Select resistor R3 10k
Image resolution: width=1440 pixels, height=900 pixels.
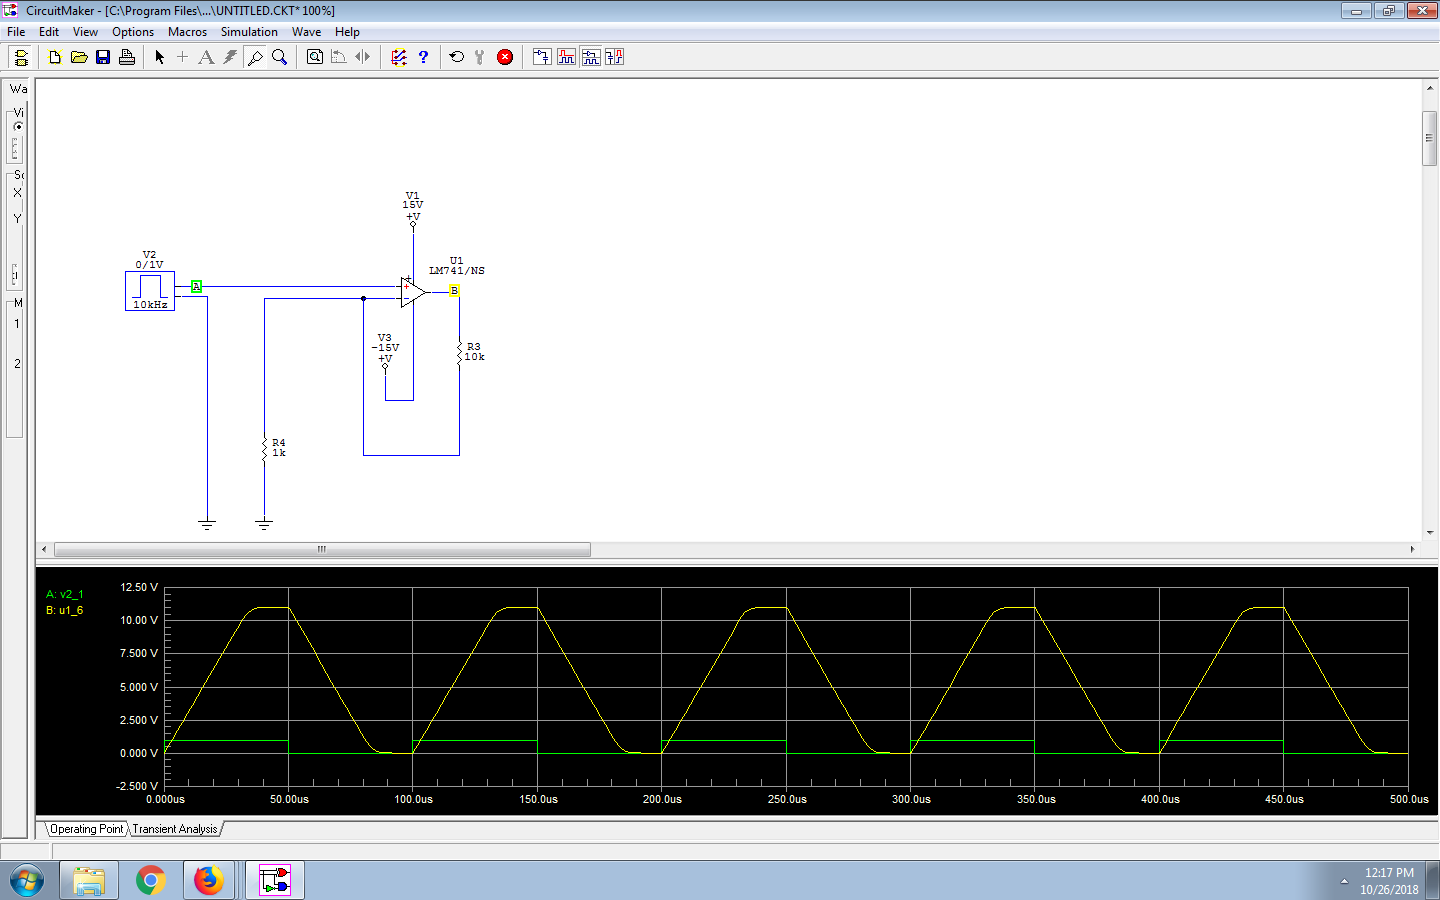(460, 352)
